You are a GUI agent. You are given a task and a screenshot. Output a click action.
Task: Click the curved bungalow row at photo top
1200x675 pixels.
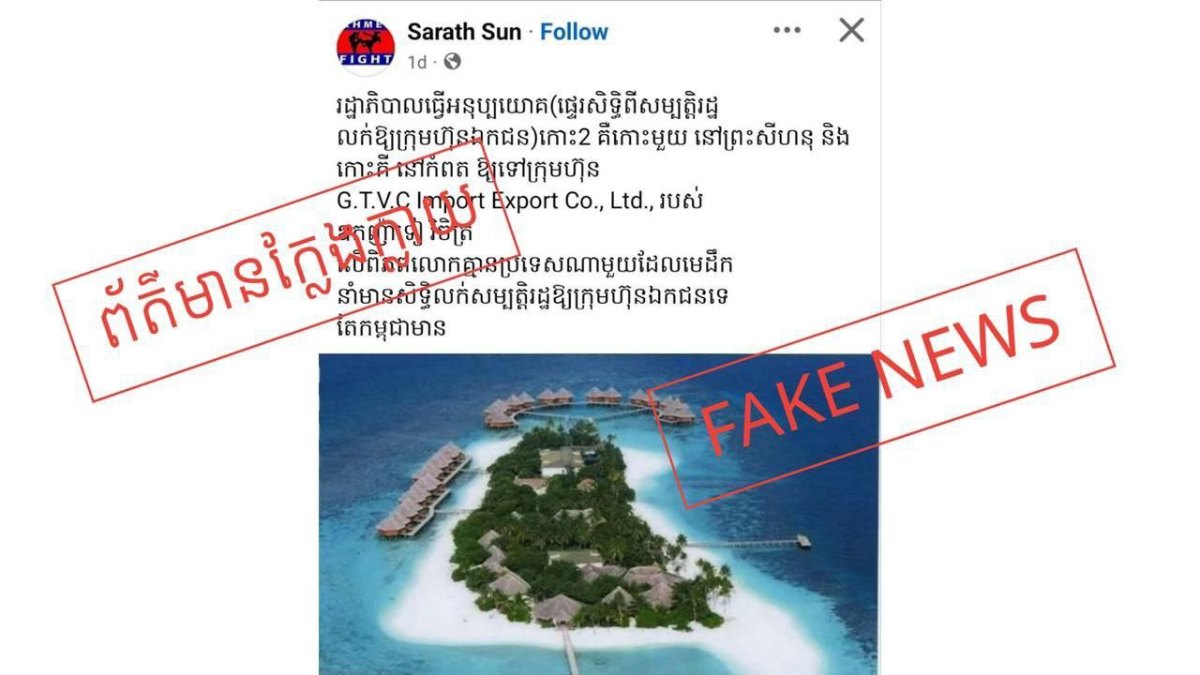pyautogui.click(x=585, y=404)
